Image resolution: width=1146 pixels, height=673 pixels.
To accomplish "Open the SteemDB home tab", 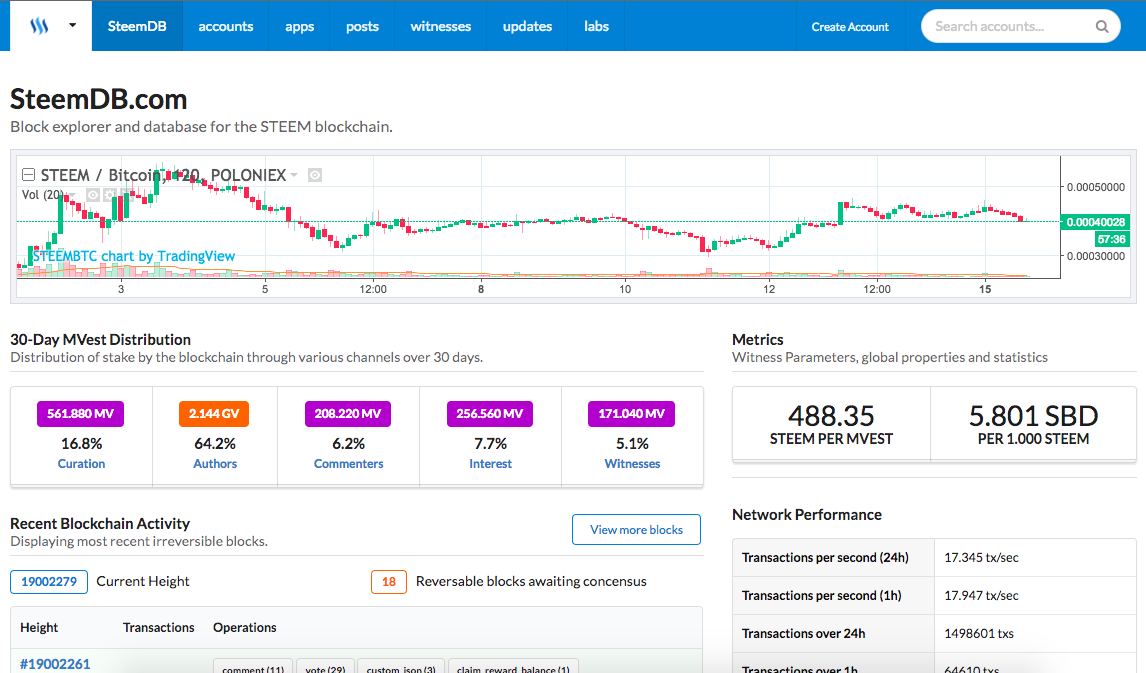I will (137, 26).
